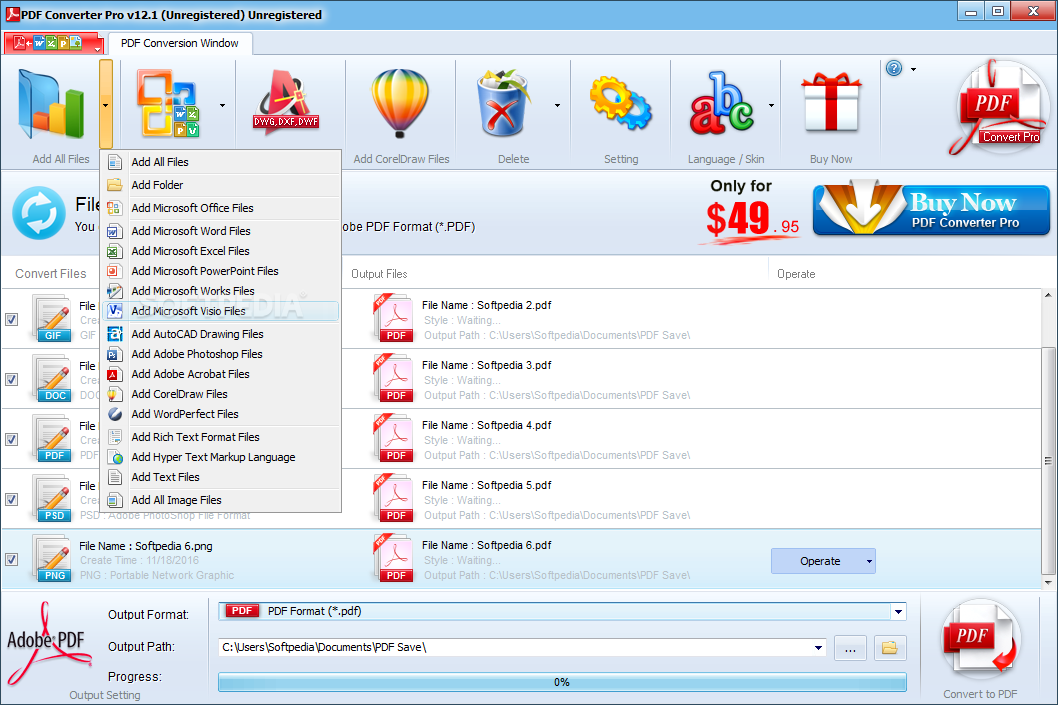Click the Operate column header
This screenshot has width=1058, height=705.
click(796, 274)
